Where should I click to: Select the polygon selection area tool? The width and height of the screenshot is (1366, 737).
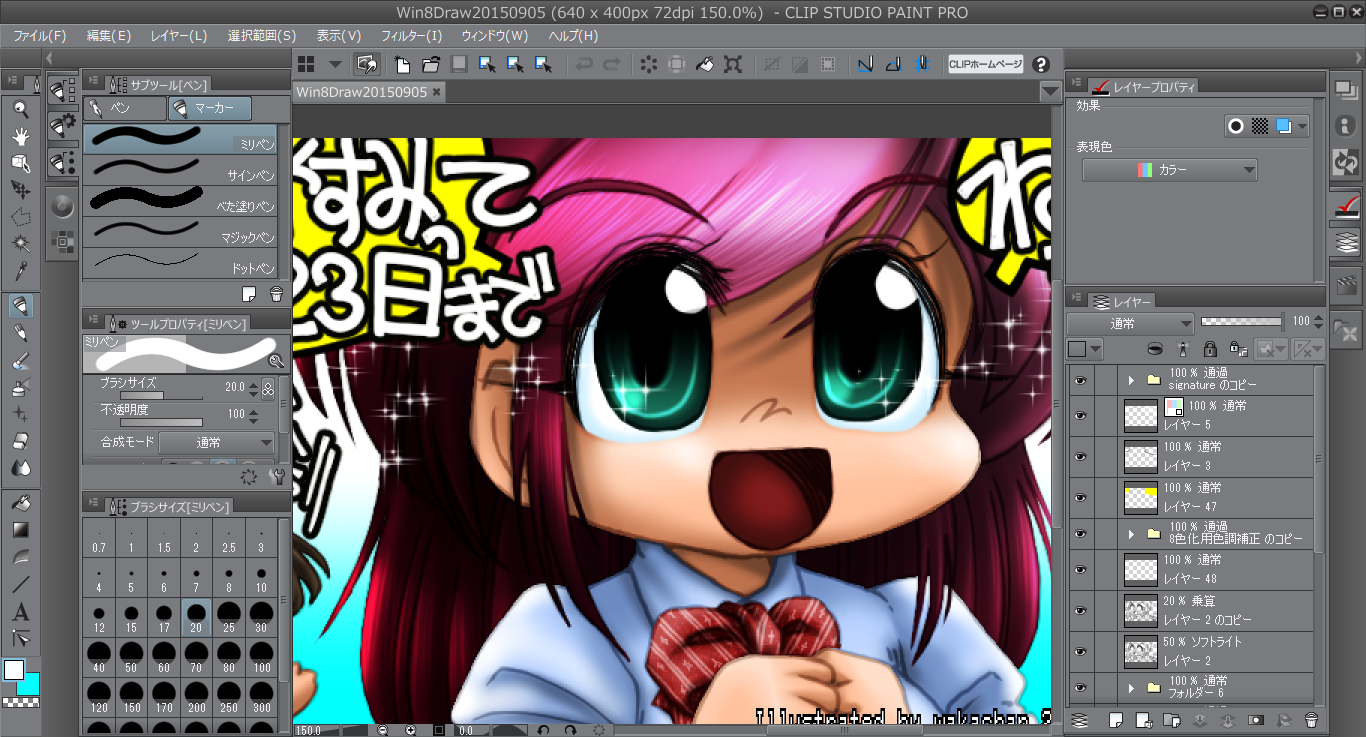coord(20,217)
